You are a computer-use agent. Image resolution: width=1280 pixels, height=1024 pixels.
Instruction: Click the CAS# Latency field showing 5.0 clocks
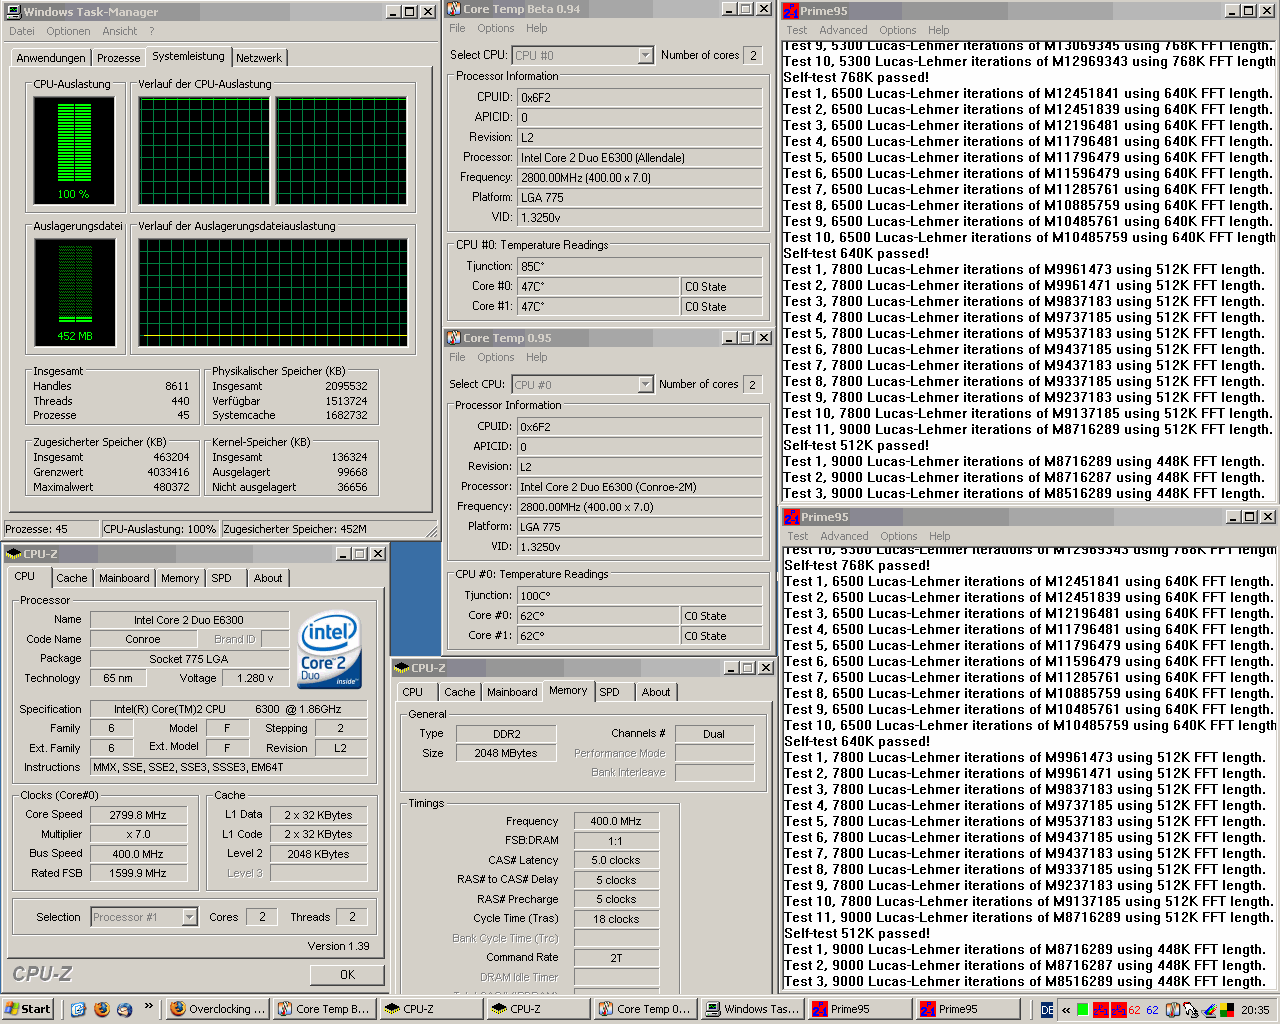coord(616,860)
